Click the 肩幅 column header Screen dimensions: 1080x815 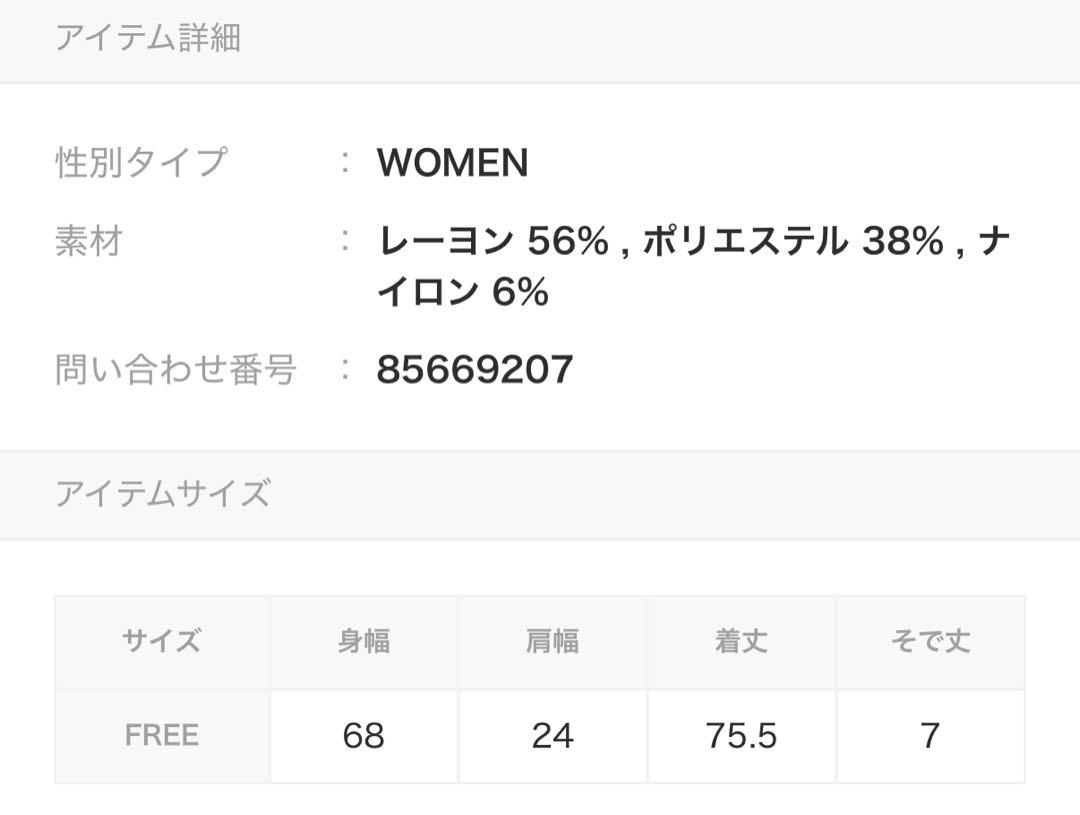click(552, 642)
